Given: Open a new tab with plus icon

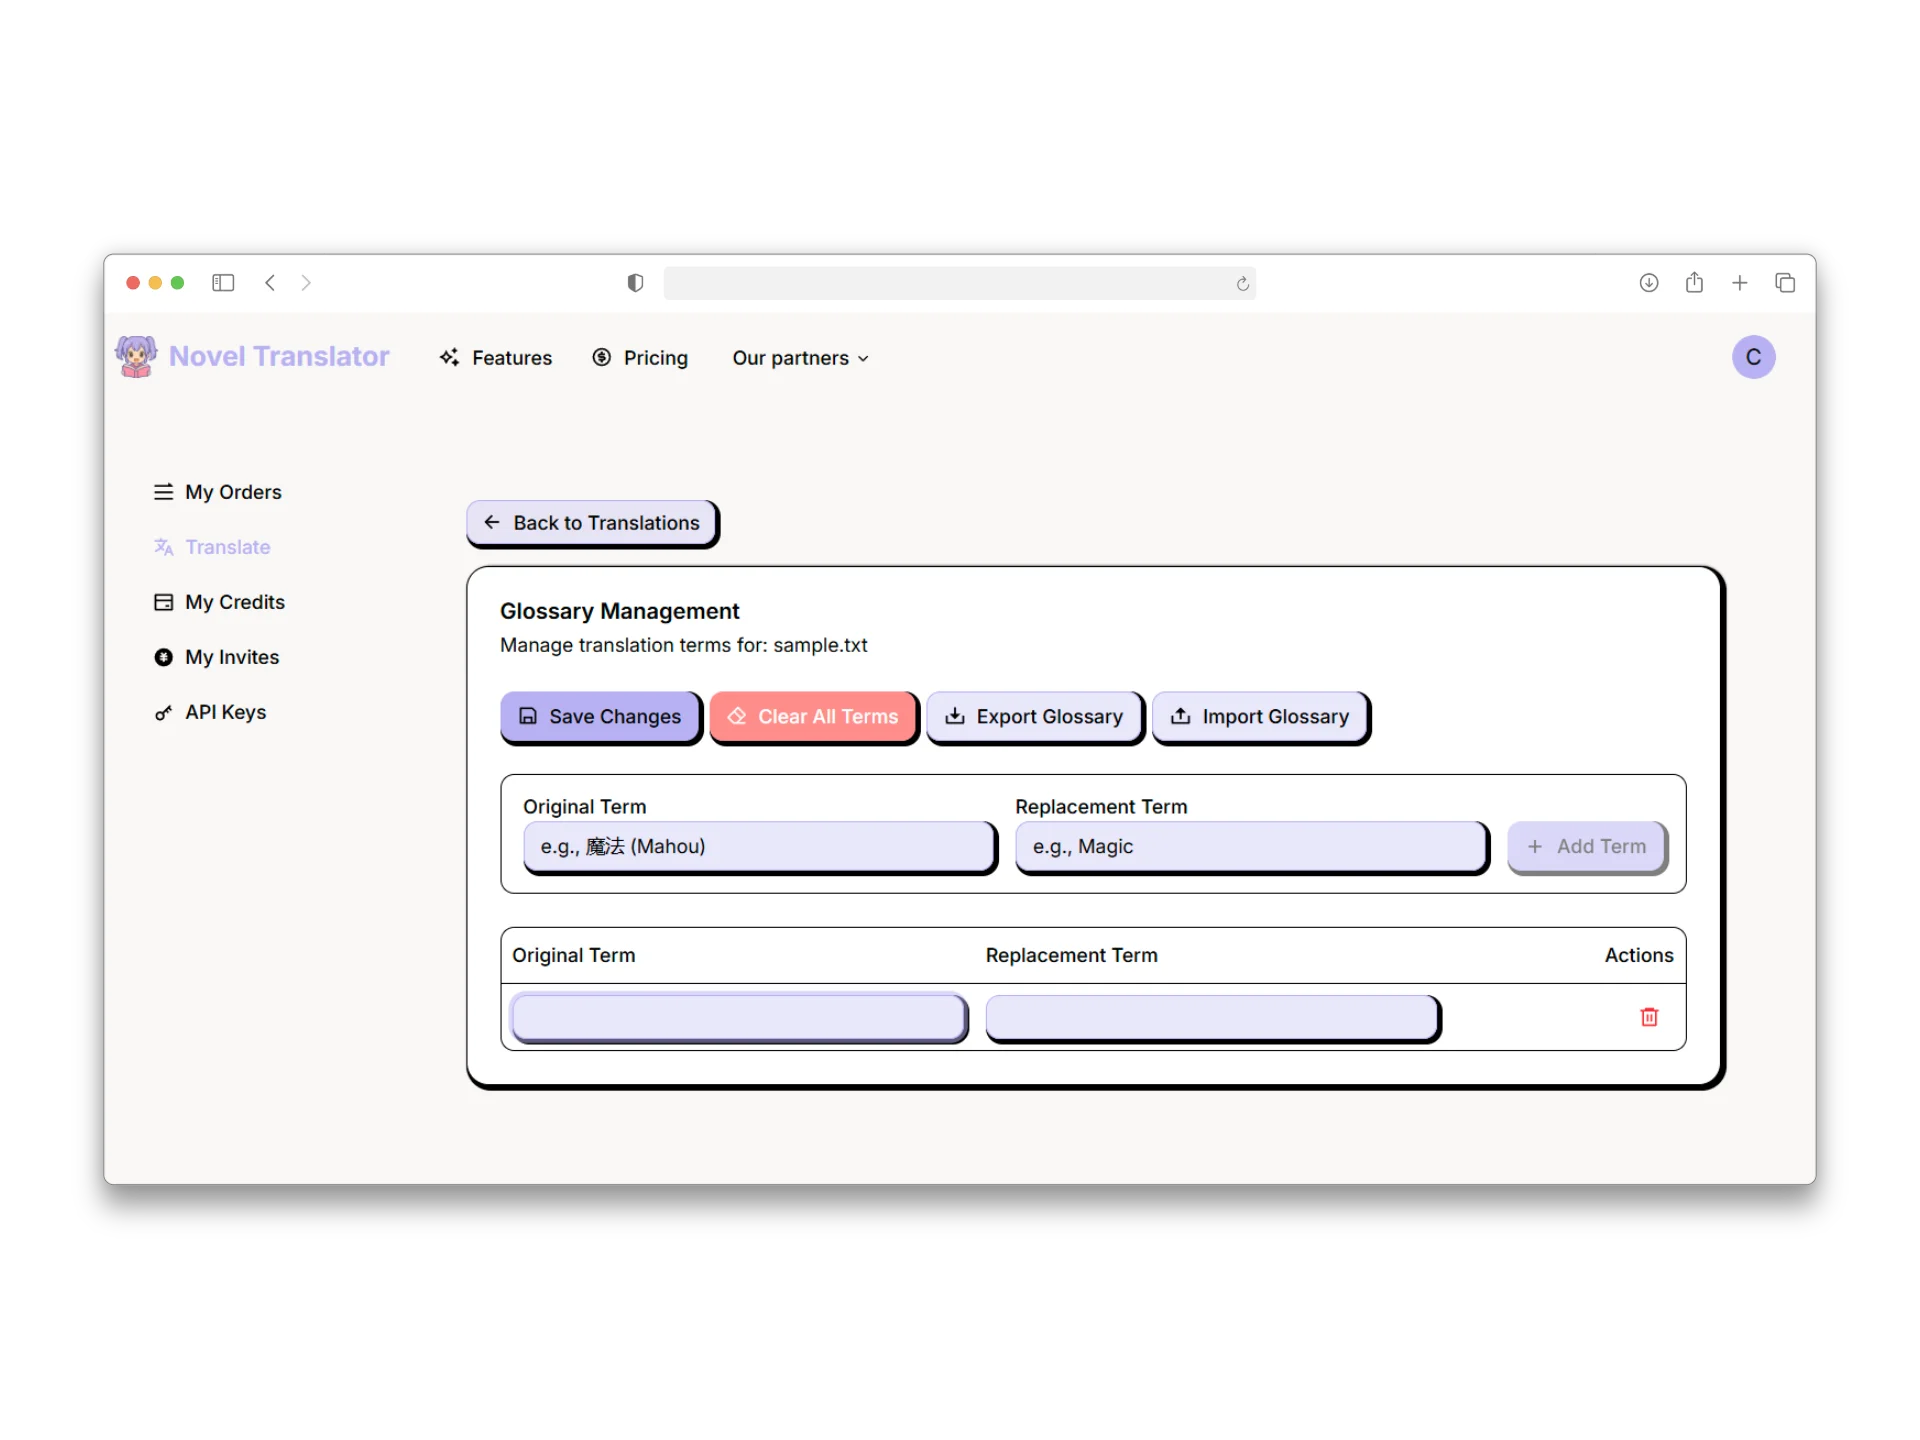Looking at the screenshot, I should (1739, 283).
